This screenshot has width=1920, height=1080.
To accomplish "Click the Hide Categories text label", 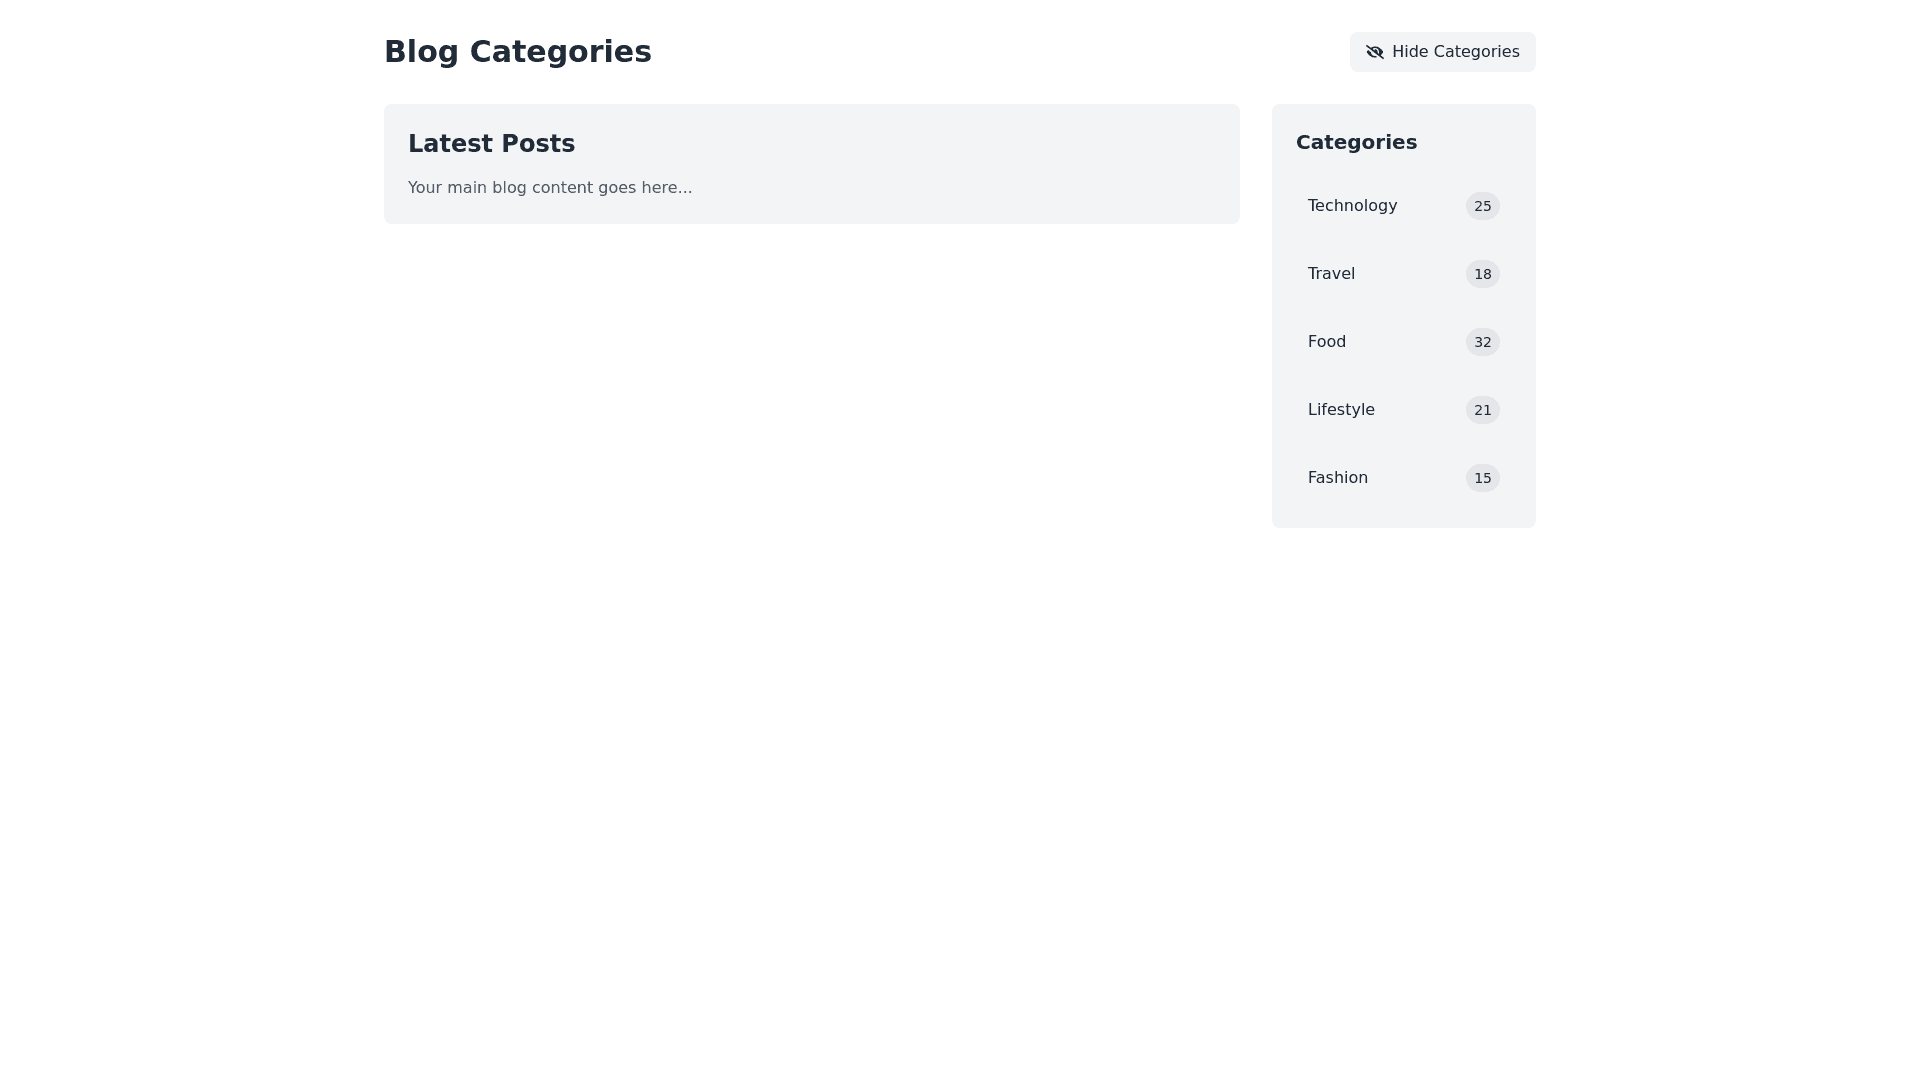I will coord(1455,52).
